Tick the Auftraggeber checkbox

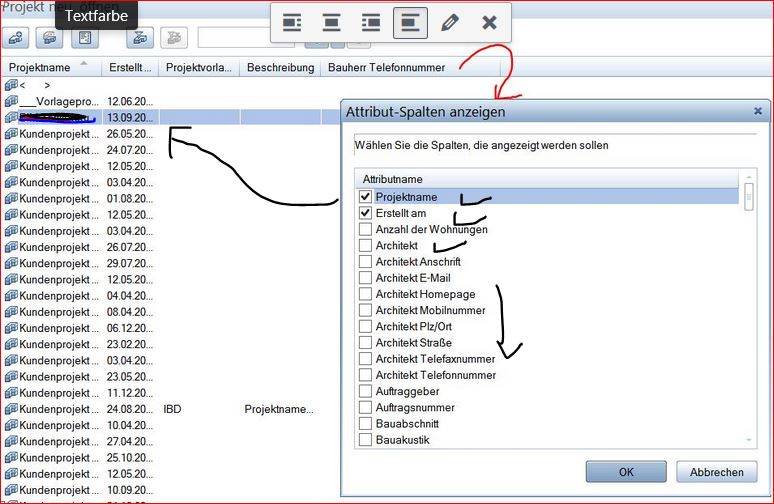coord(365,391)
